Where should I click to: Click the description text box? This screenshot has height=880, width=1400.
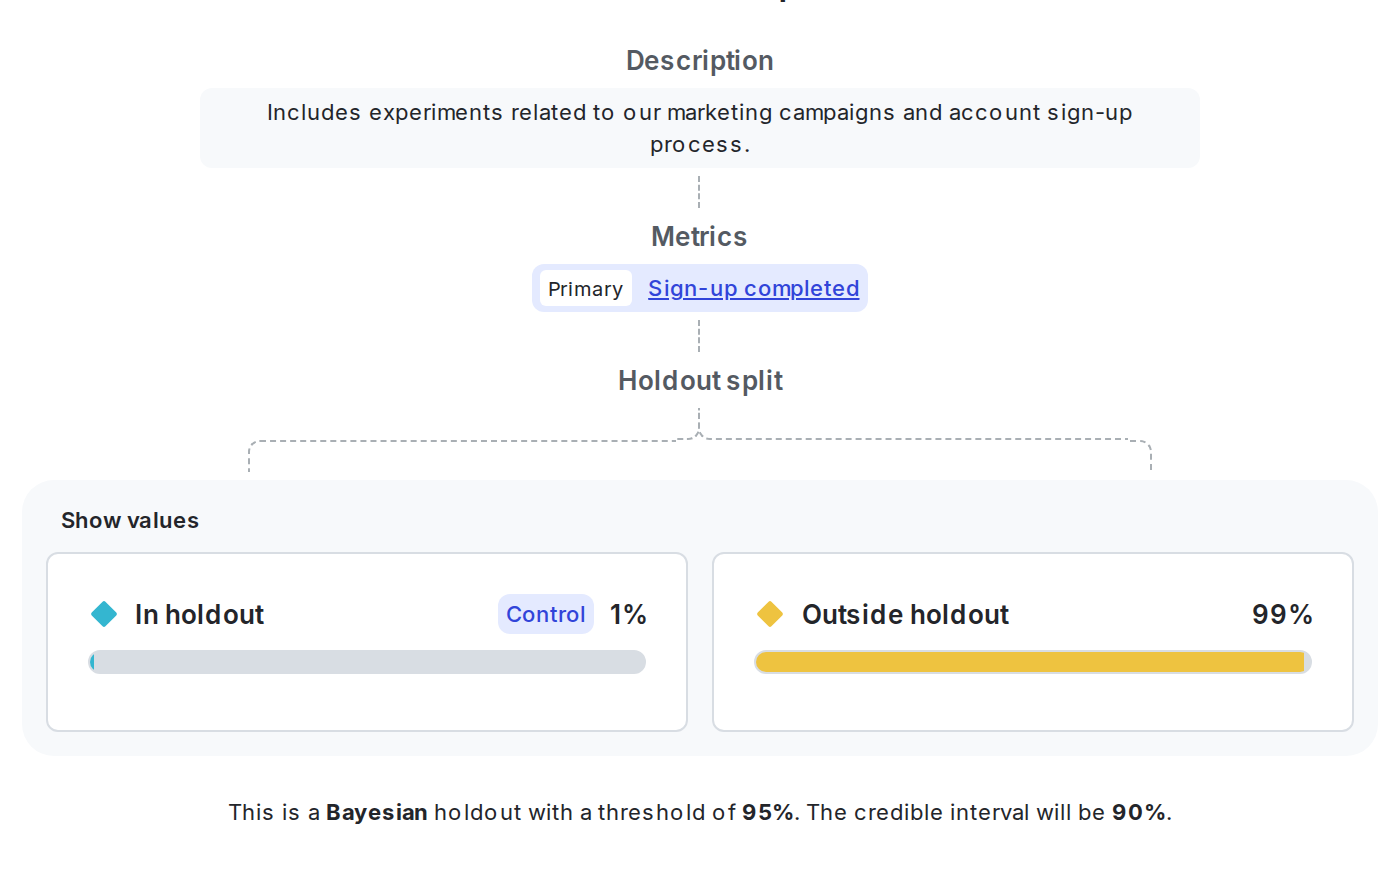click(699, 128)
